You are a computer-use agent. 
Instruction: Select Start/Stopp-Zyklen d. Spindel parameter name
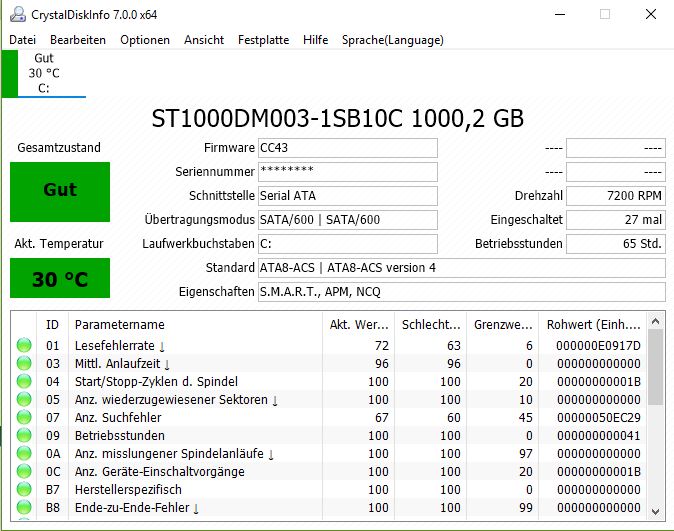point(156,382)
